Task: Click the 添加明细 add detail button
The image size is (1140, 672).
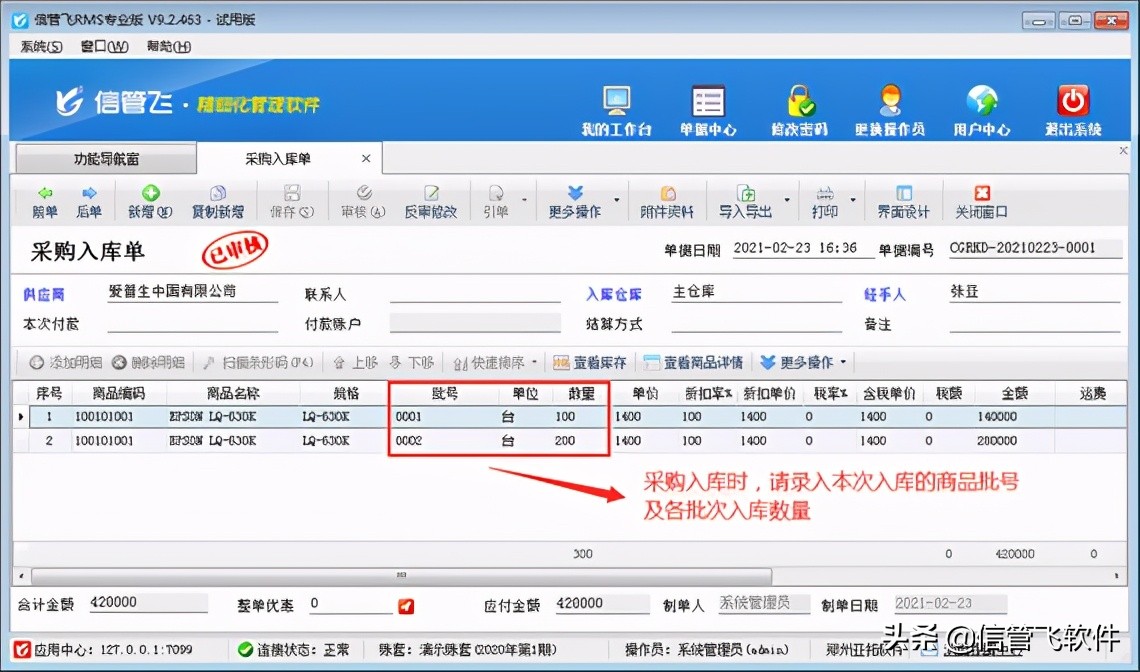Action: tap(65, 362)
